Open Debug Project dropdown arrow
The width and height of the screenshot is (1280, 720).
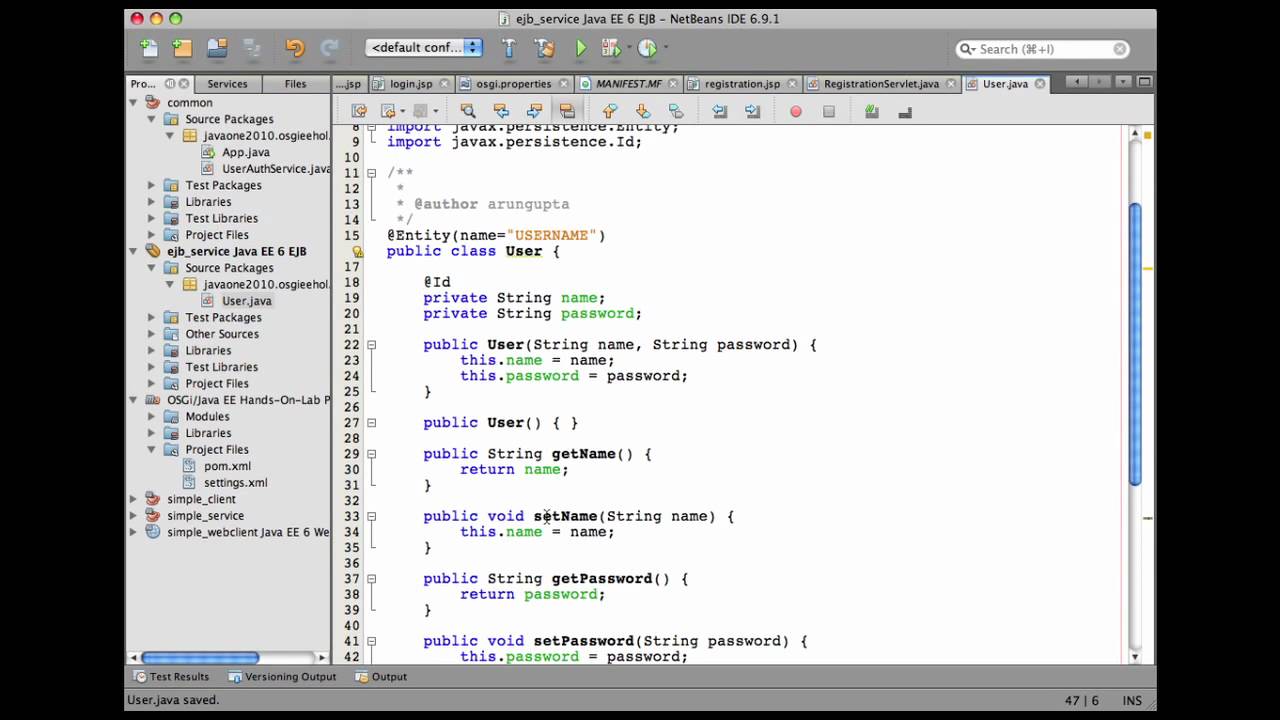[x=628, y=48]
